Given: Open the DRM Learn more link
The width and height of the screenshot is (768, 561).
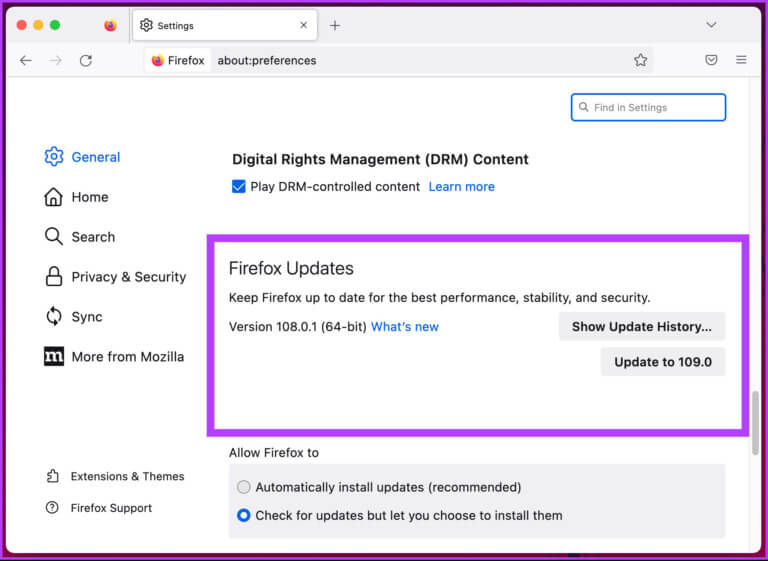Looking at the screenshot, I should pos(461,187).
